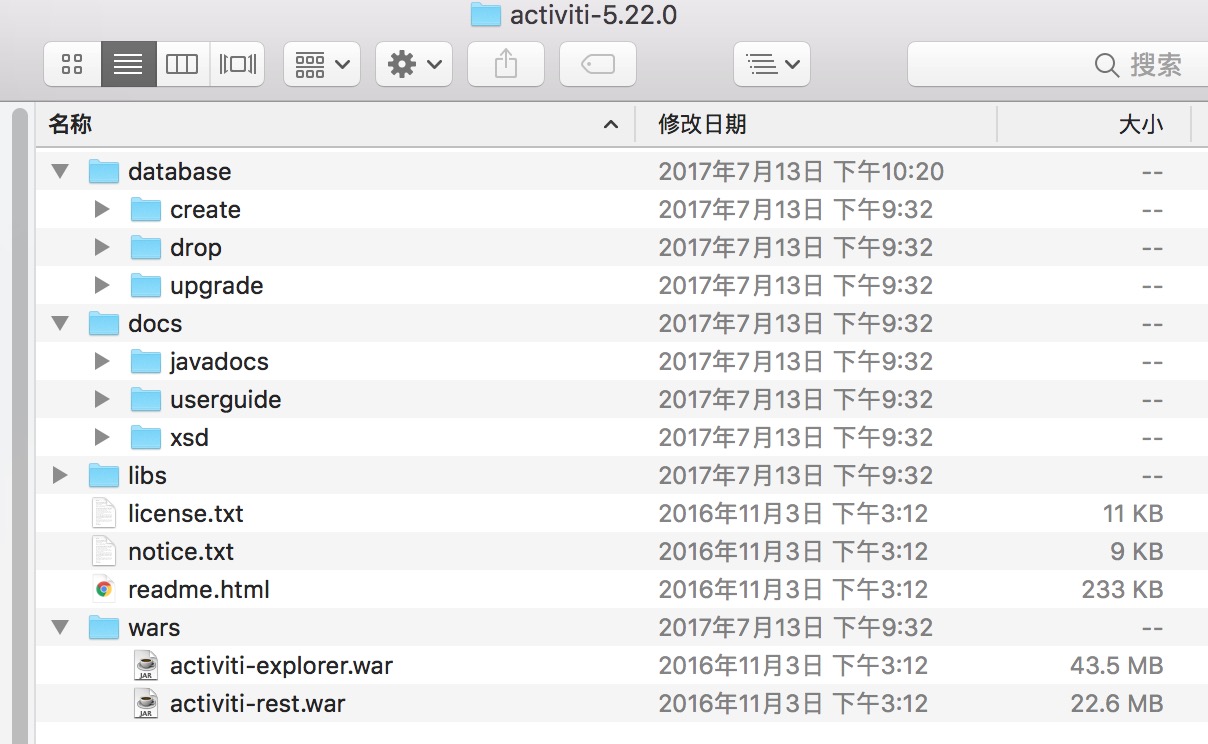1208x744 pixels.
Task: Select the upgrade folder icon
Action: [x=146, y=286]
